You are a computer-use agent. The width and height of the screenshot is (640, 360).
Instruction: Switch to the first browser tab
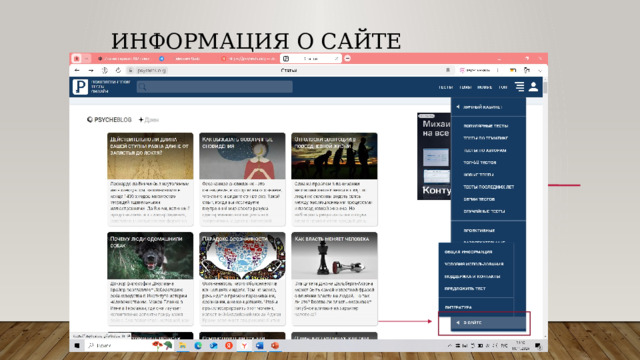(124, 59)
